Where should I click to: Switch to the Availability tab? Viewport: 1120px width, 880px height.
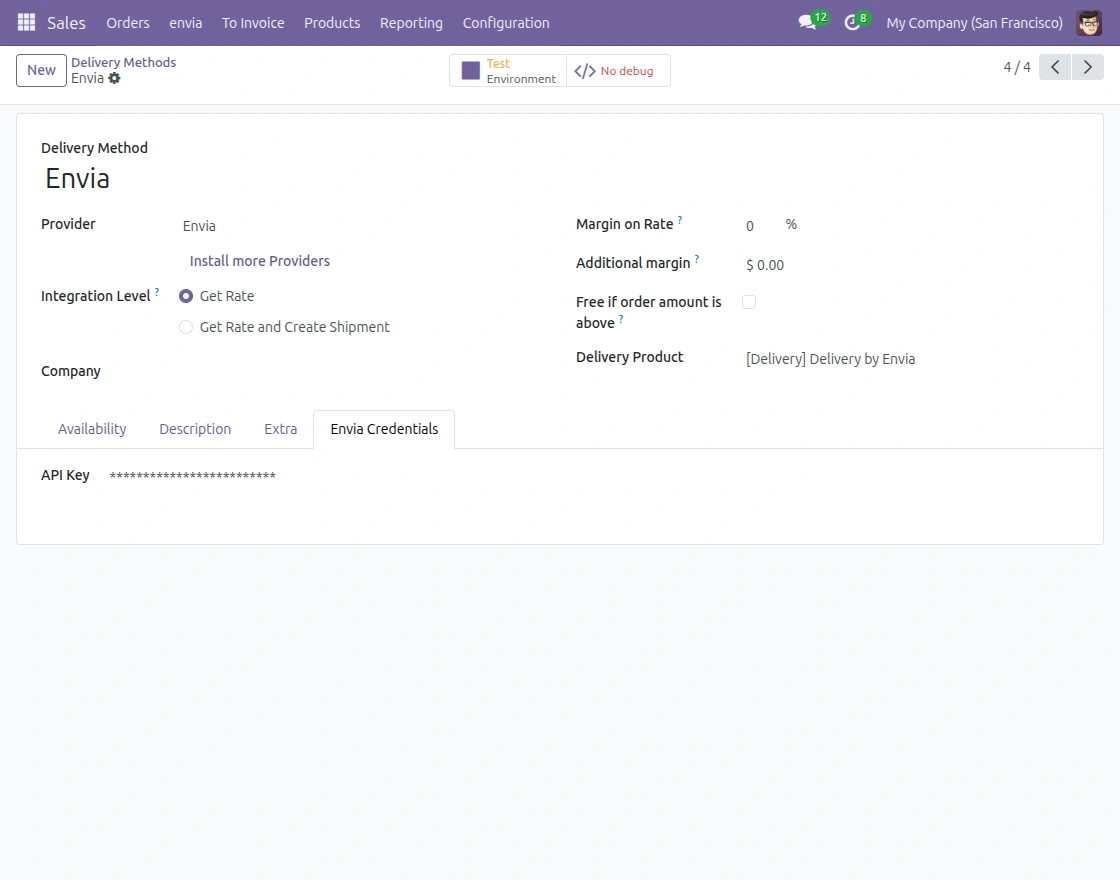[x=91, y=428]
